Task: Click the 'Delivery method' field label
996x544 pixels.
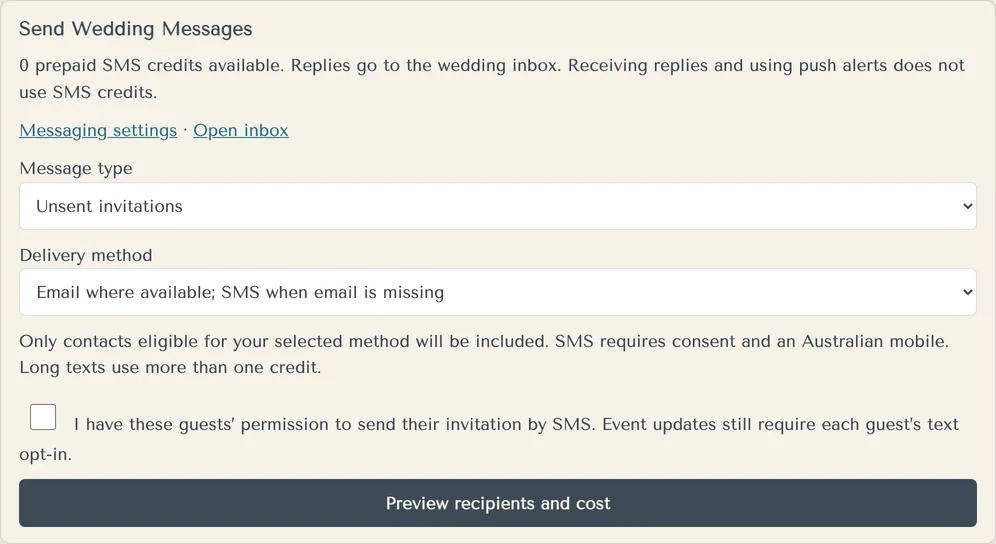Action: coord(86,255)
